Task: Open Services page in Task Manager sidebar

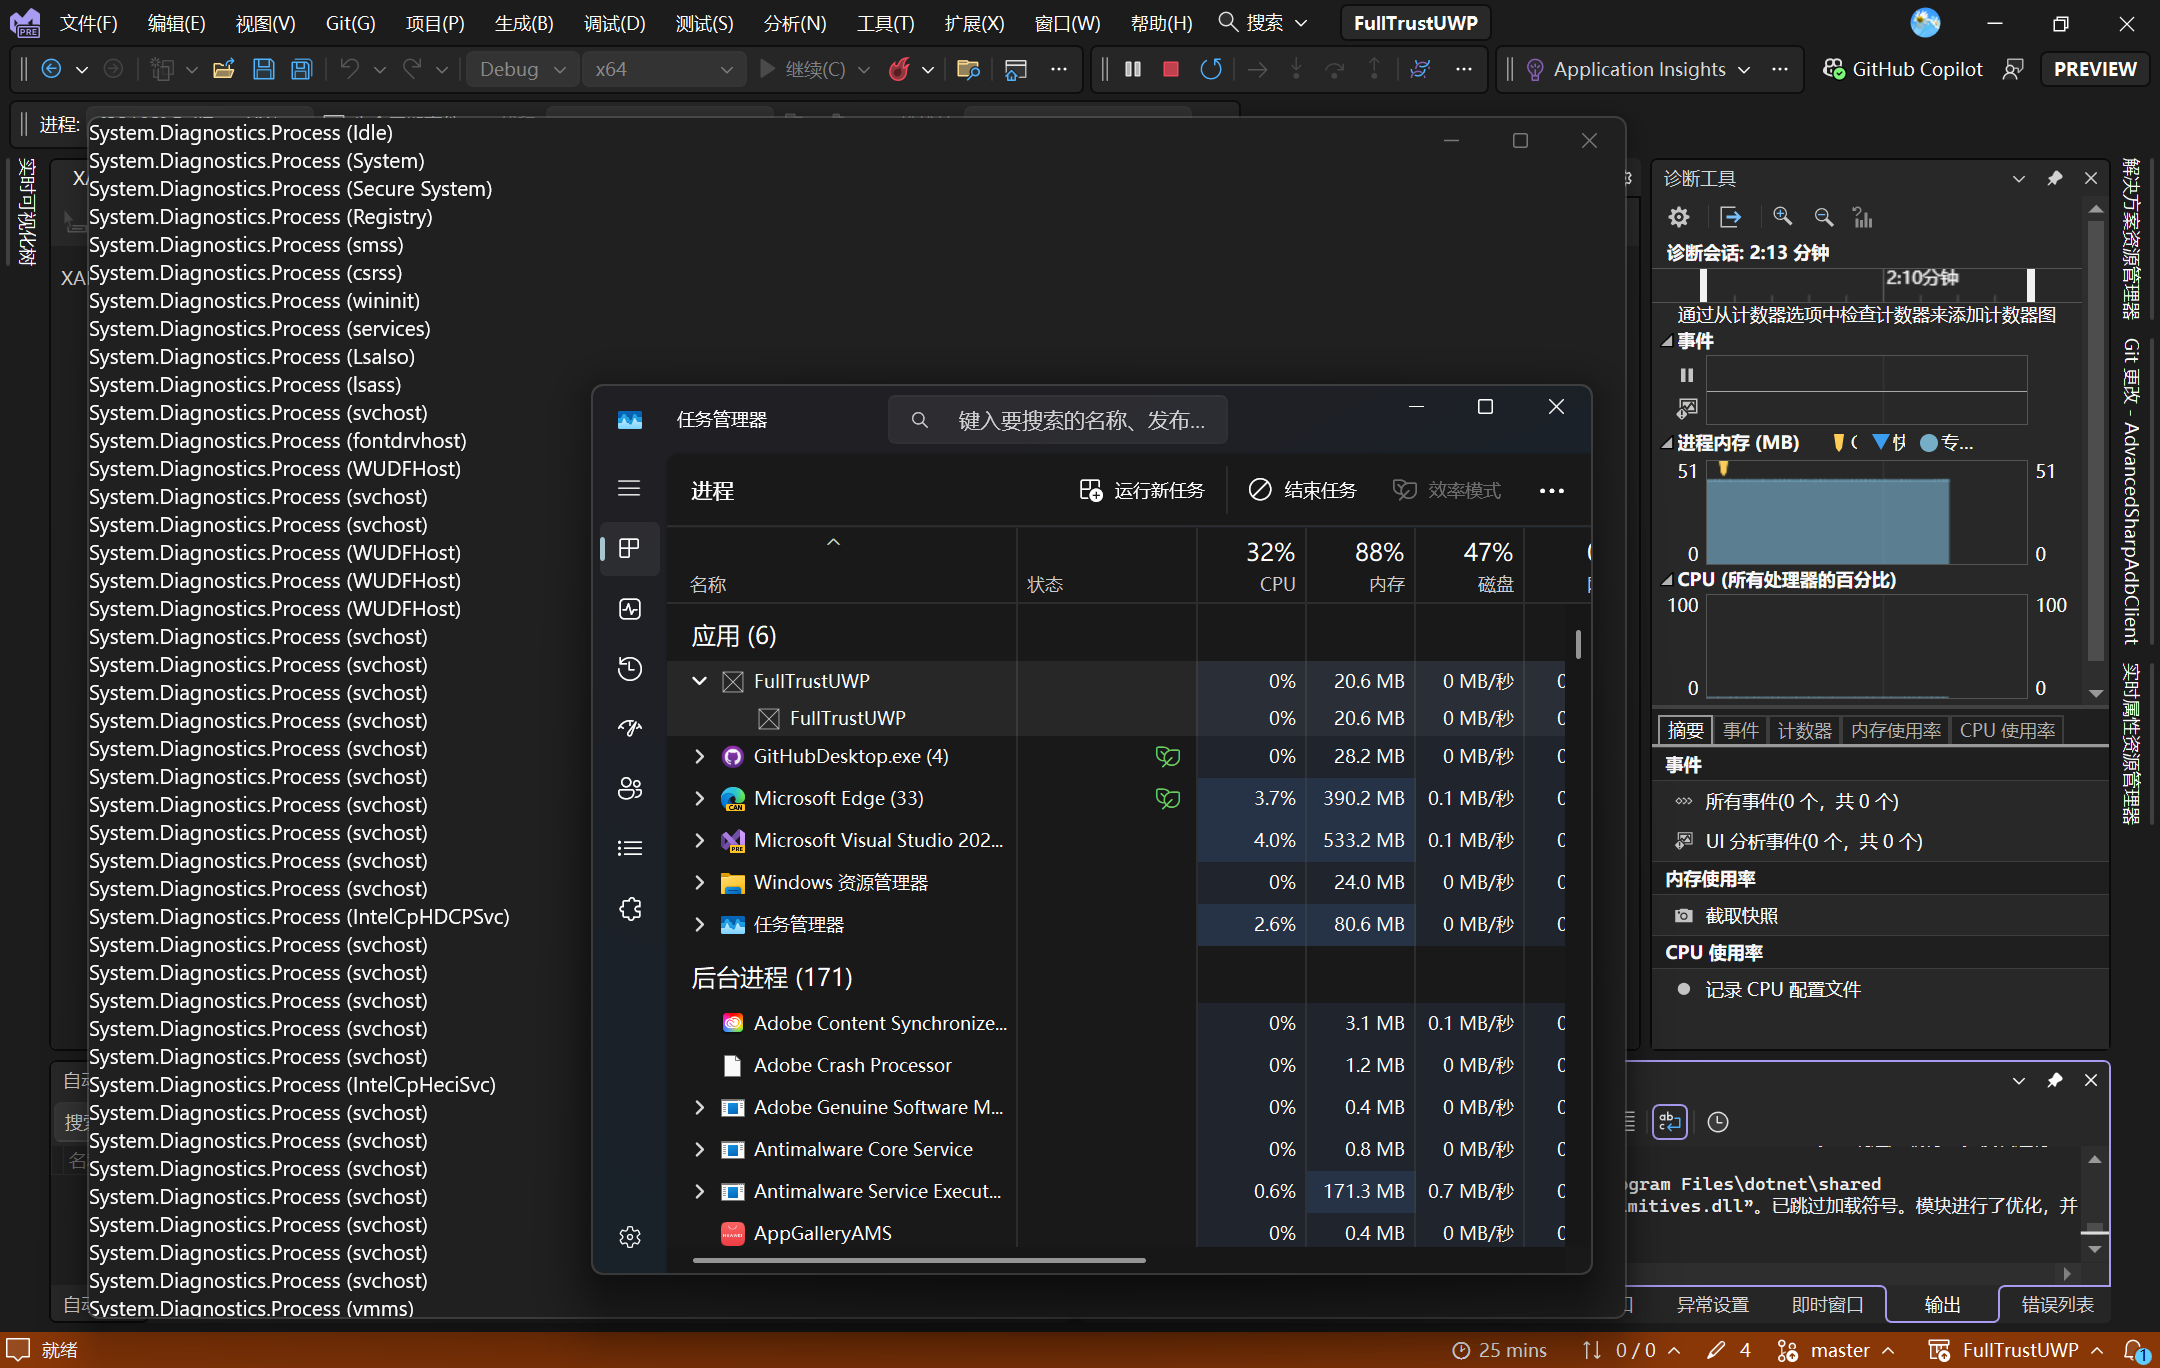Action: 629,908
